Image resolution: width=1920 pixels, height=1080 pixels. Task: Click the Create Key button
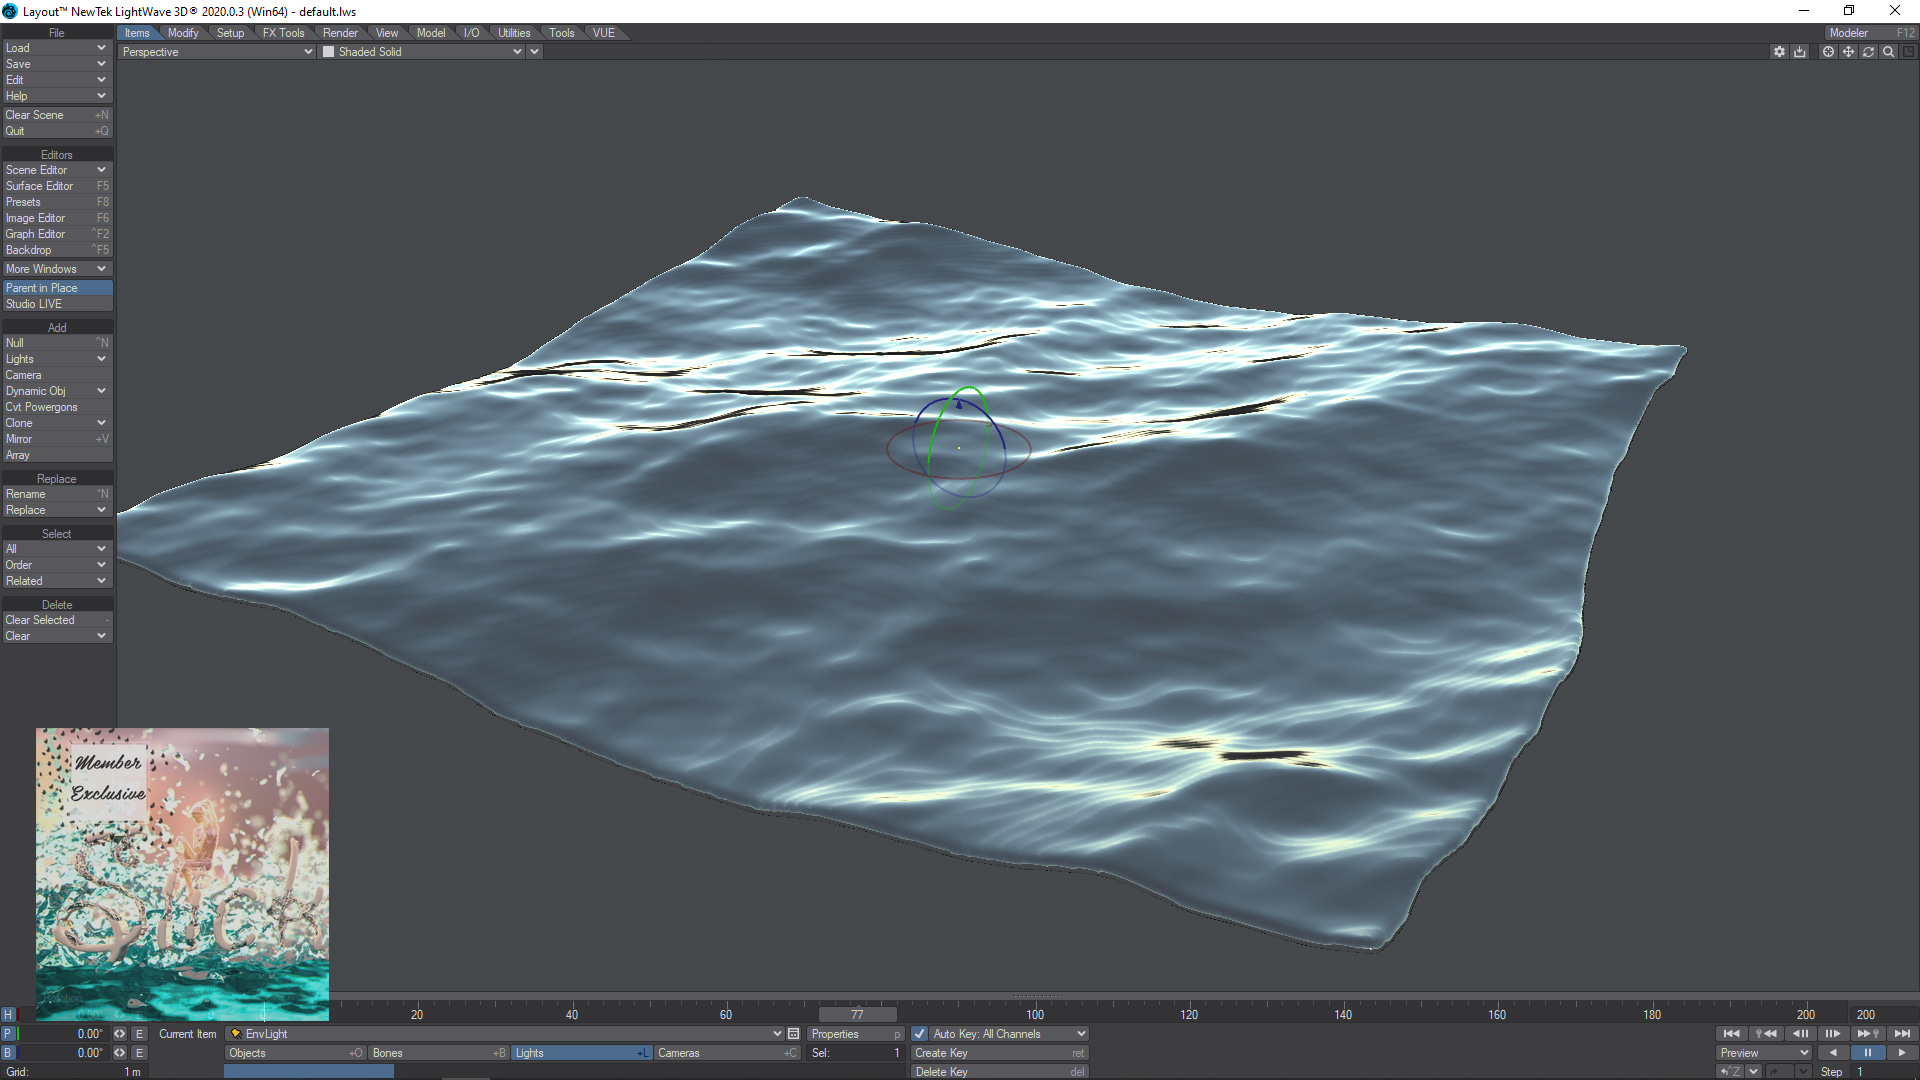click(x=998, y=1053)
